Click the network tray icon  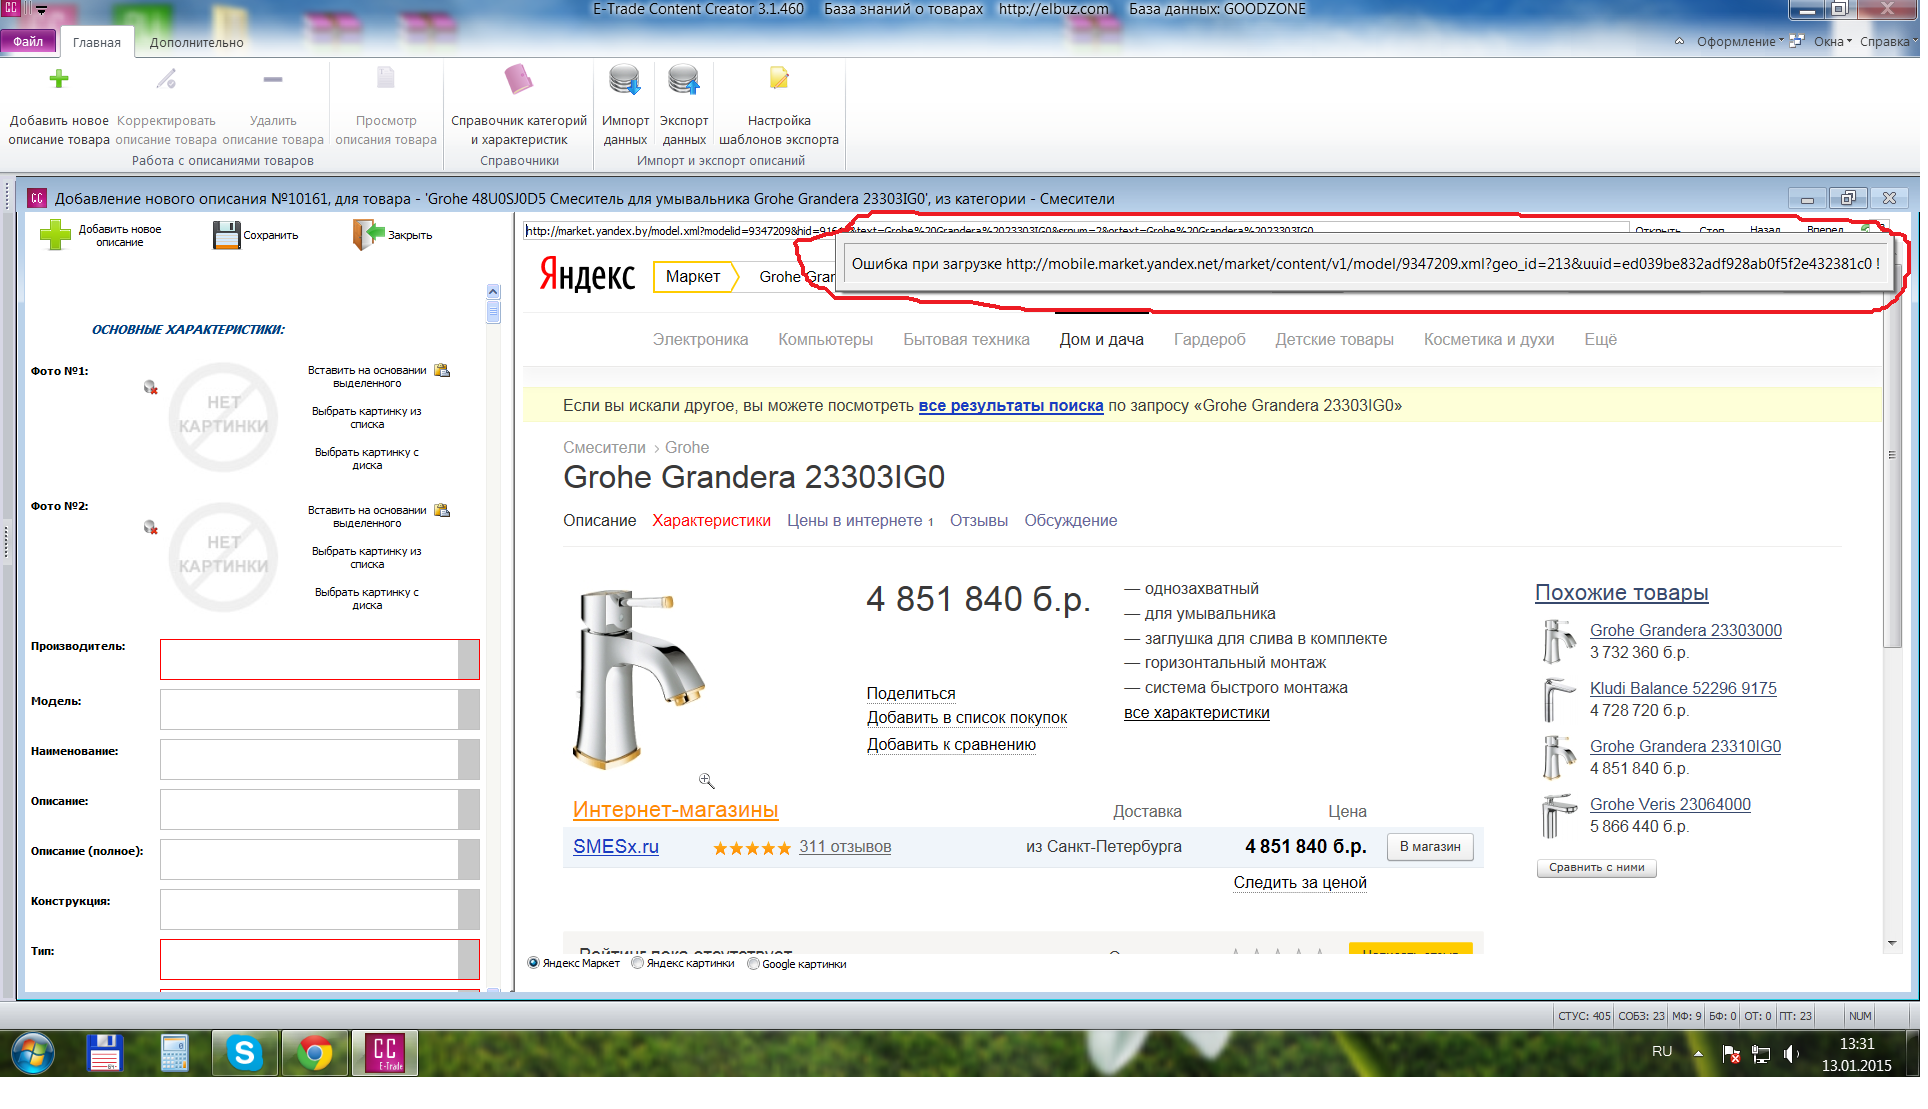(1761, 1053)
